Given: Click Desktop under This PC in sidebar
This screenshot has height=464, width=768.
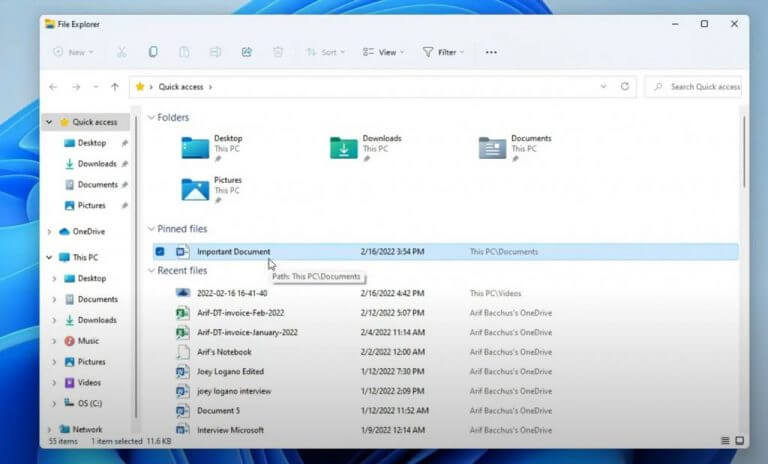Looking at the screenshot, I should (85, 278).
